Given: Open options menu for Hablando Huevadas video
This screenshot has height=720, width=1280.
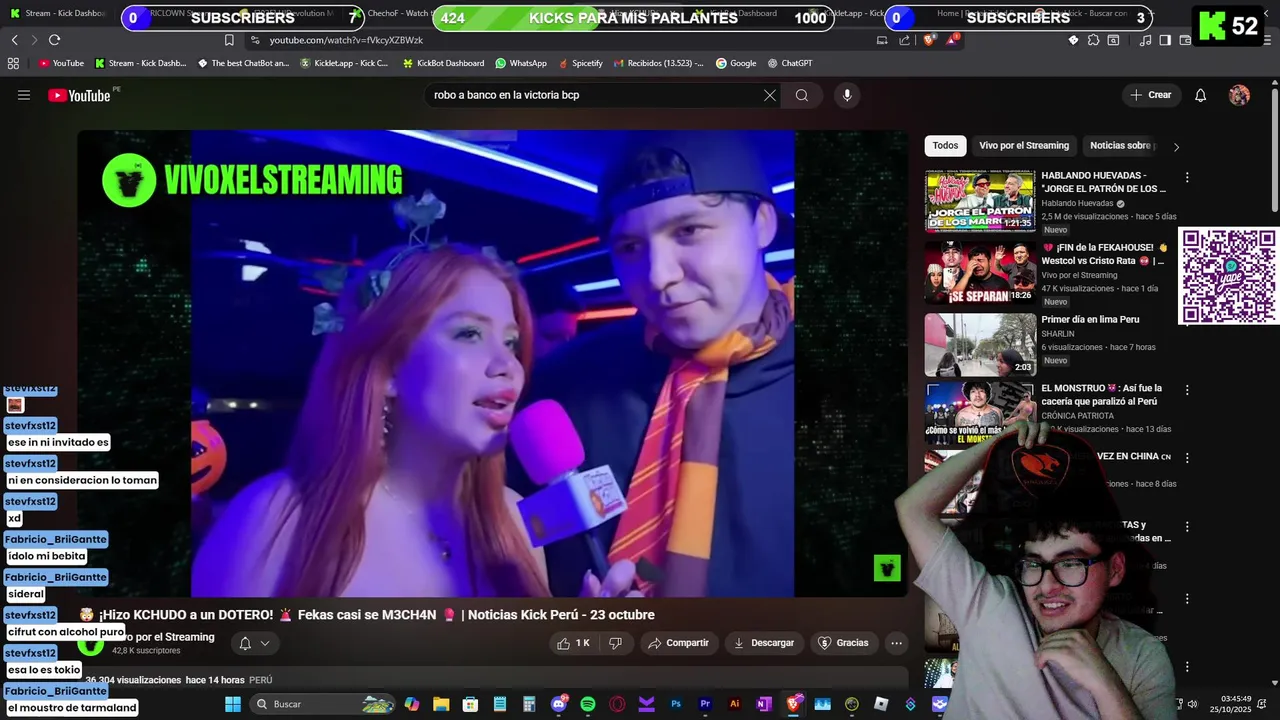Looking at the screenshot, I should (x=1187, y=177).
